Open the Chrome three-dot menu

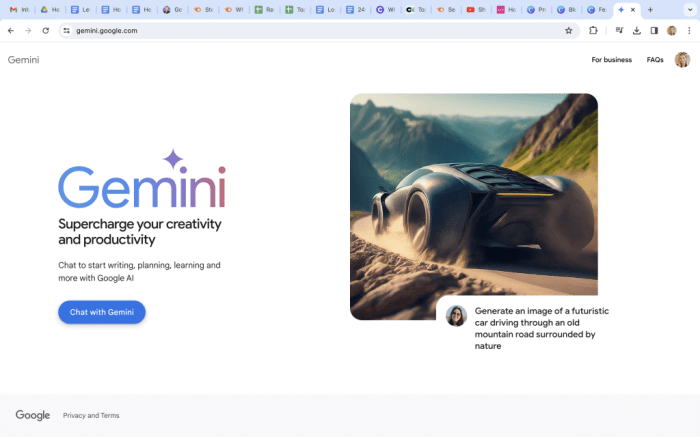689,31
